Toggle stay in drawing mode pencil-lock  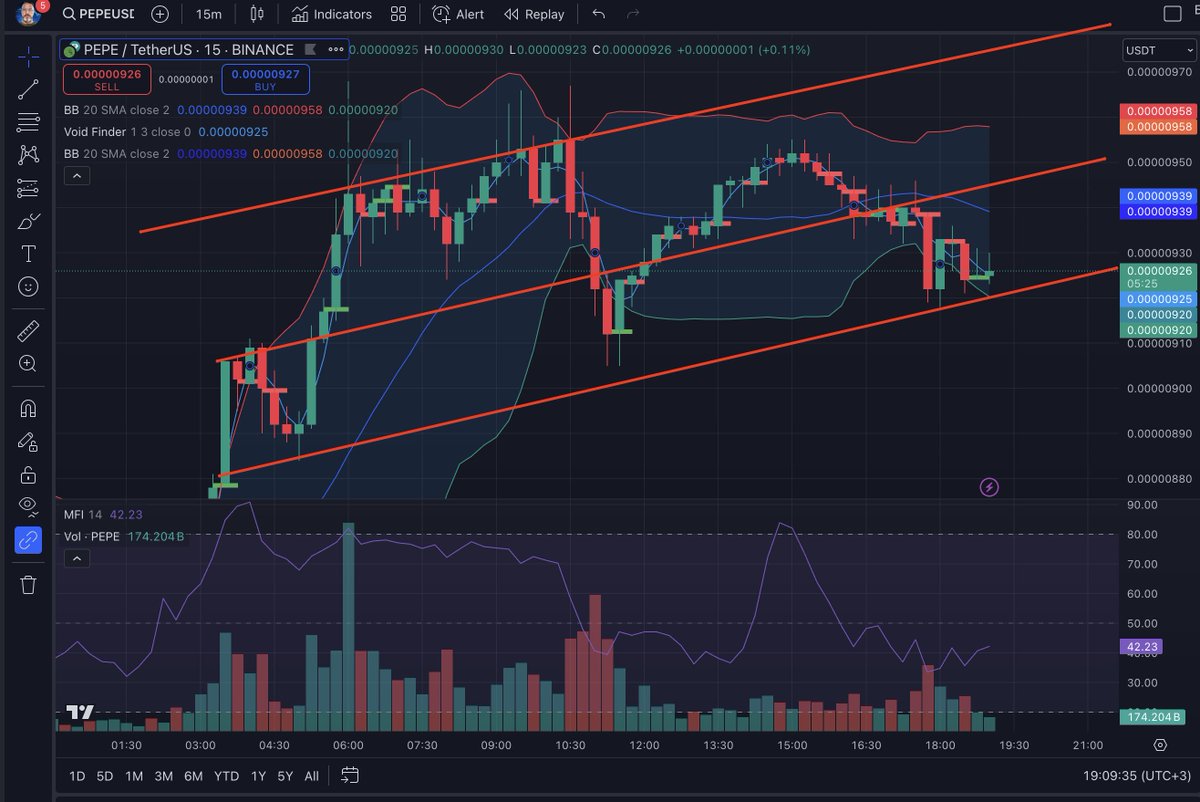pos(28,441)
